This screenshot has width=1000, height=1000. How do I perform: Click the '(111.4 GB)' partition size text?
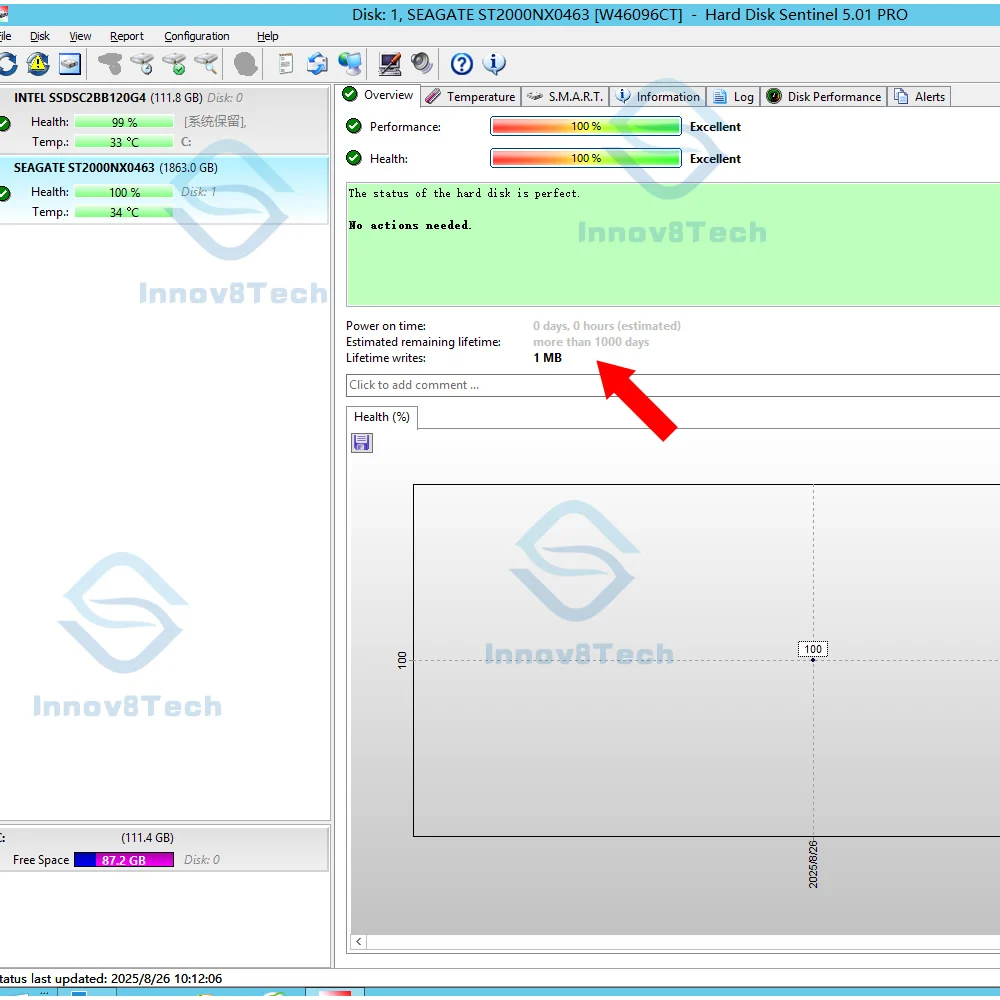click(147, 837)
